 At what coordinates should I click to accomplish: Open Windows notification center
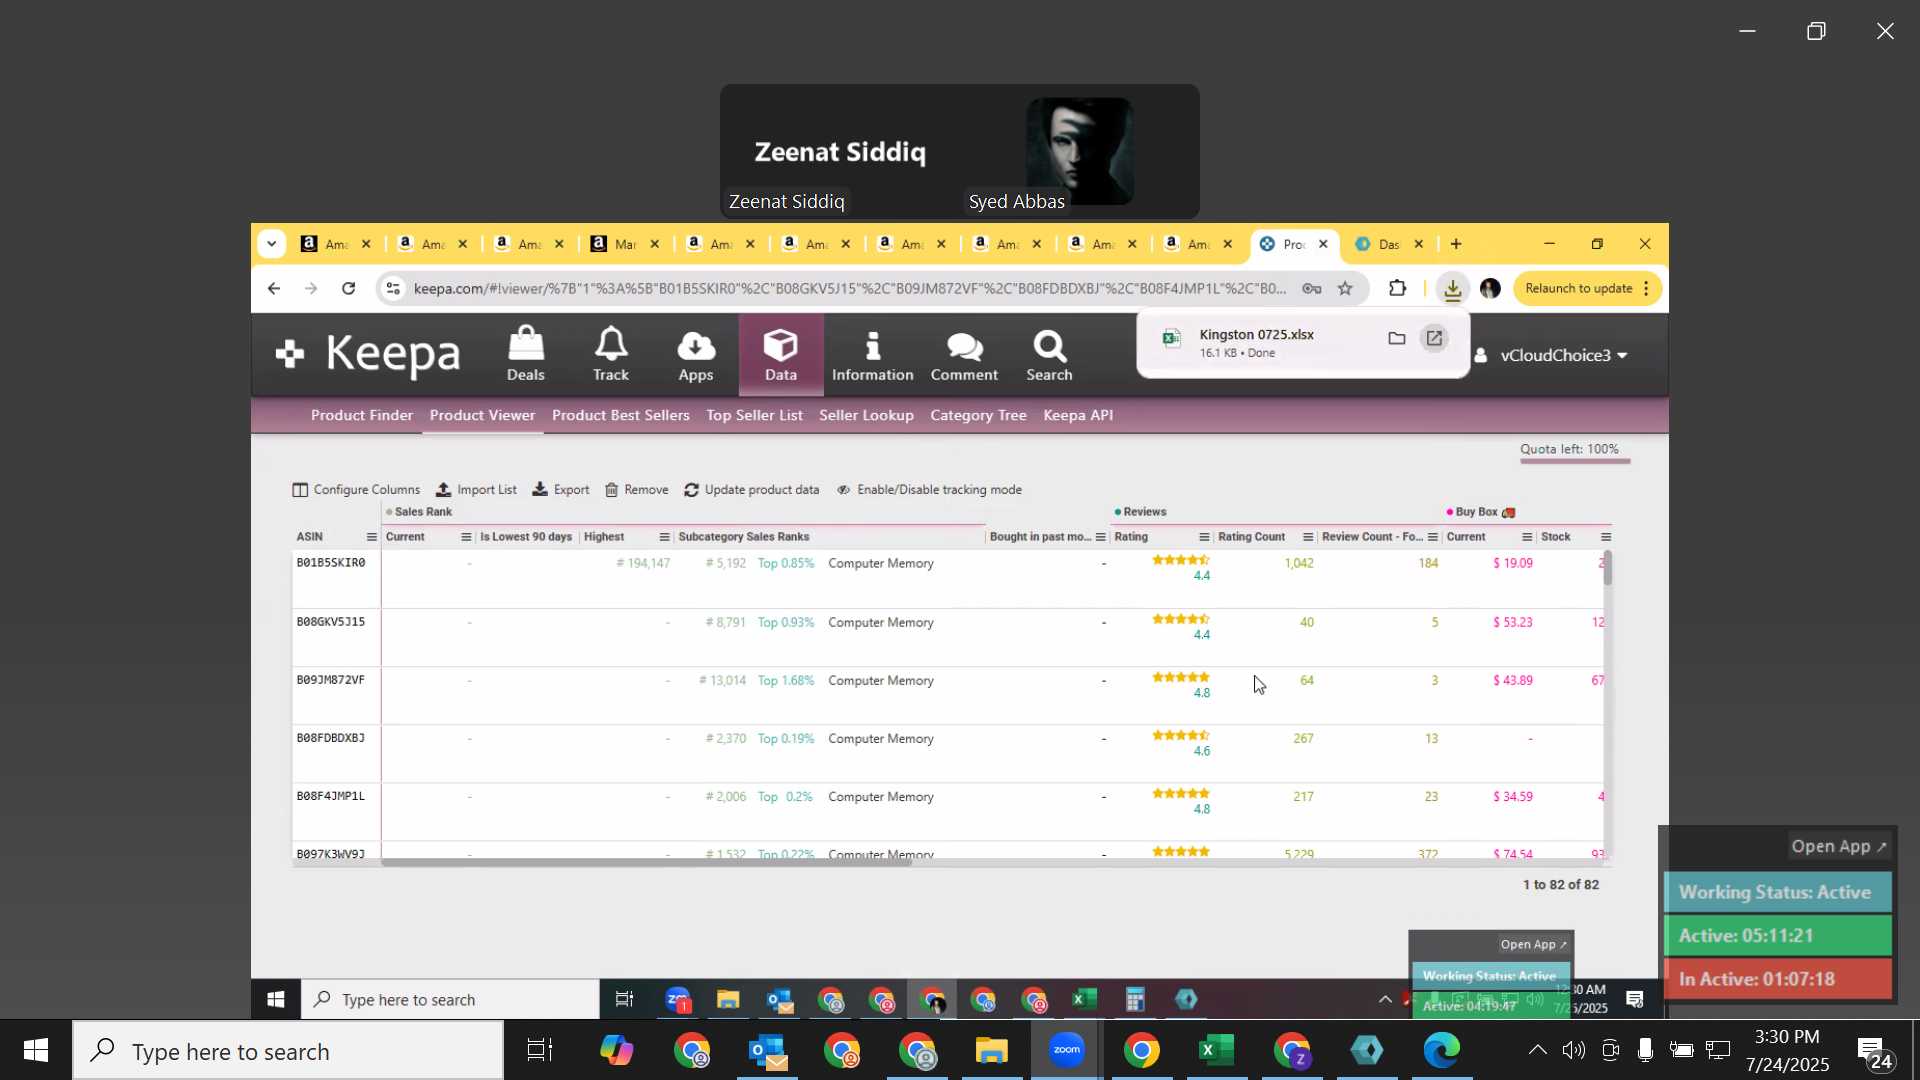[x=1875, y=1051]
